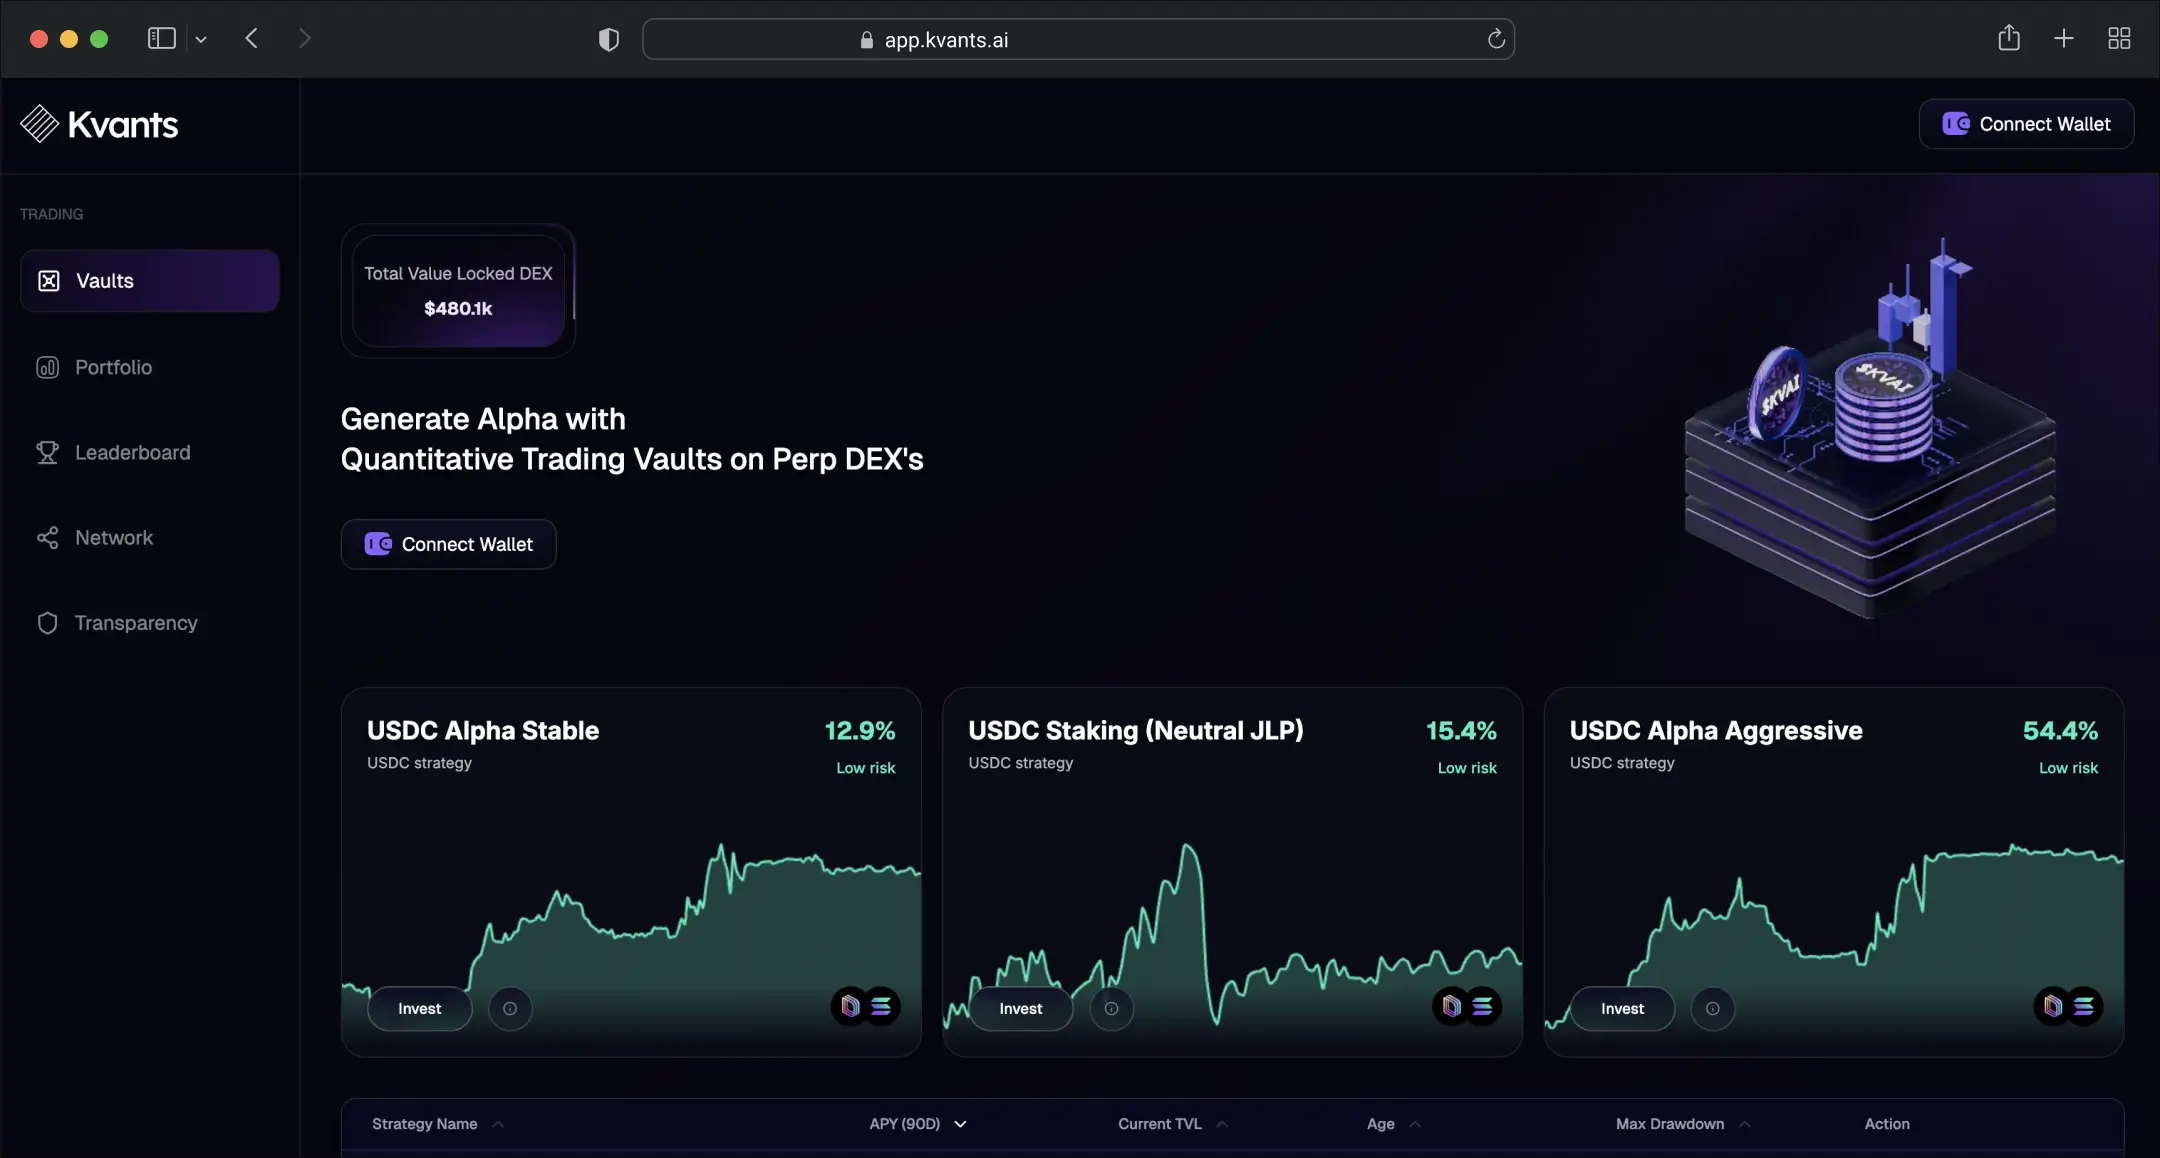Sort table by APY (90D) column
Viewport: 2160px width, 1158px height.
click(918, 1124)
